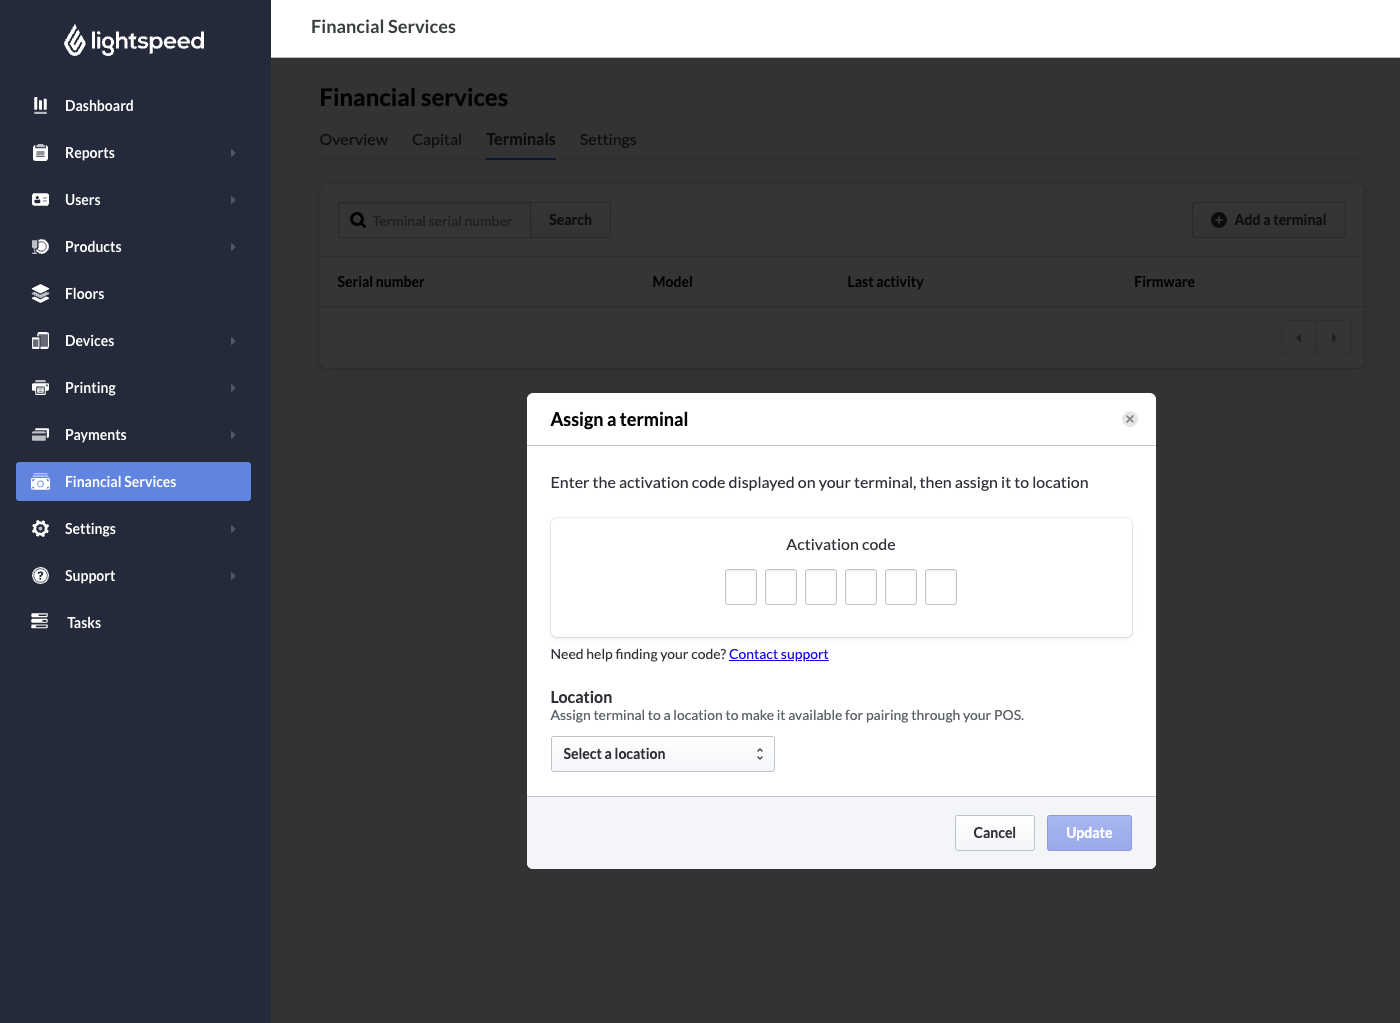Focus the first activation code box
1400x1023 pixels.
[740, 587]
